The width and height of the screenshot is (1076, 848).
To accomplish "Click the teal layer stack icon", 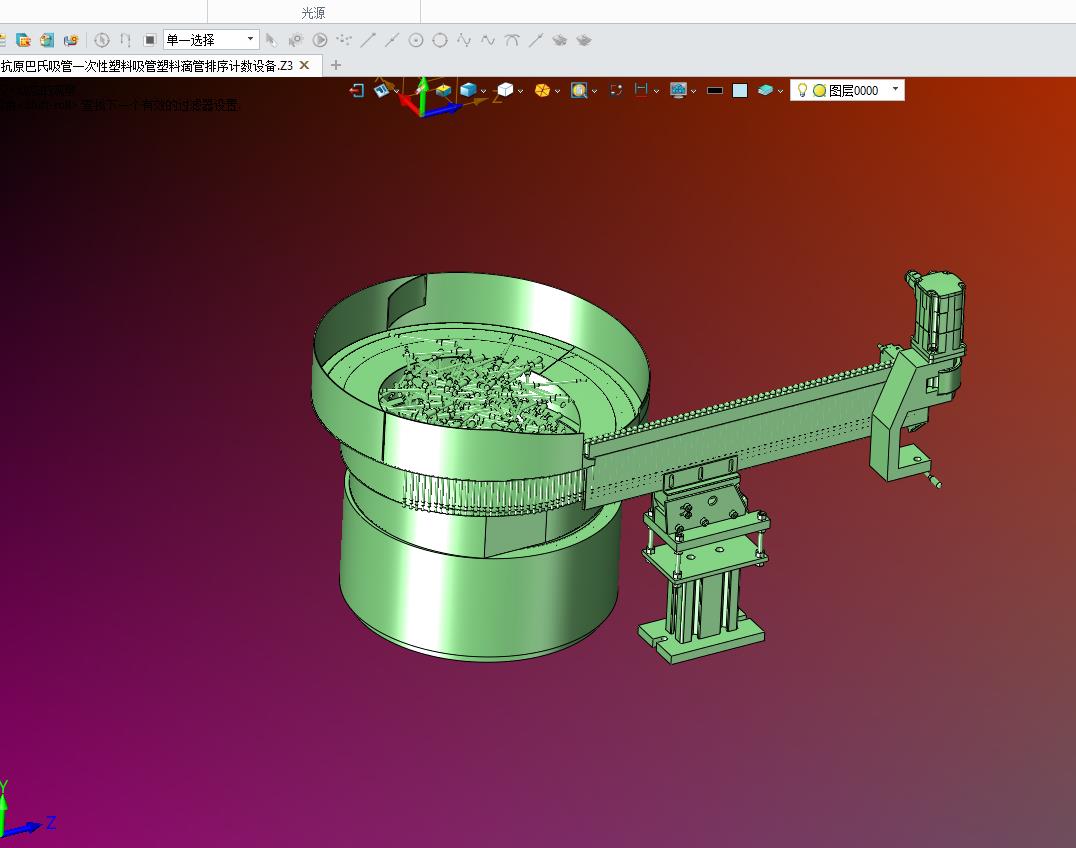I will click(x=765, y=91).
